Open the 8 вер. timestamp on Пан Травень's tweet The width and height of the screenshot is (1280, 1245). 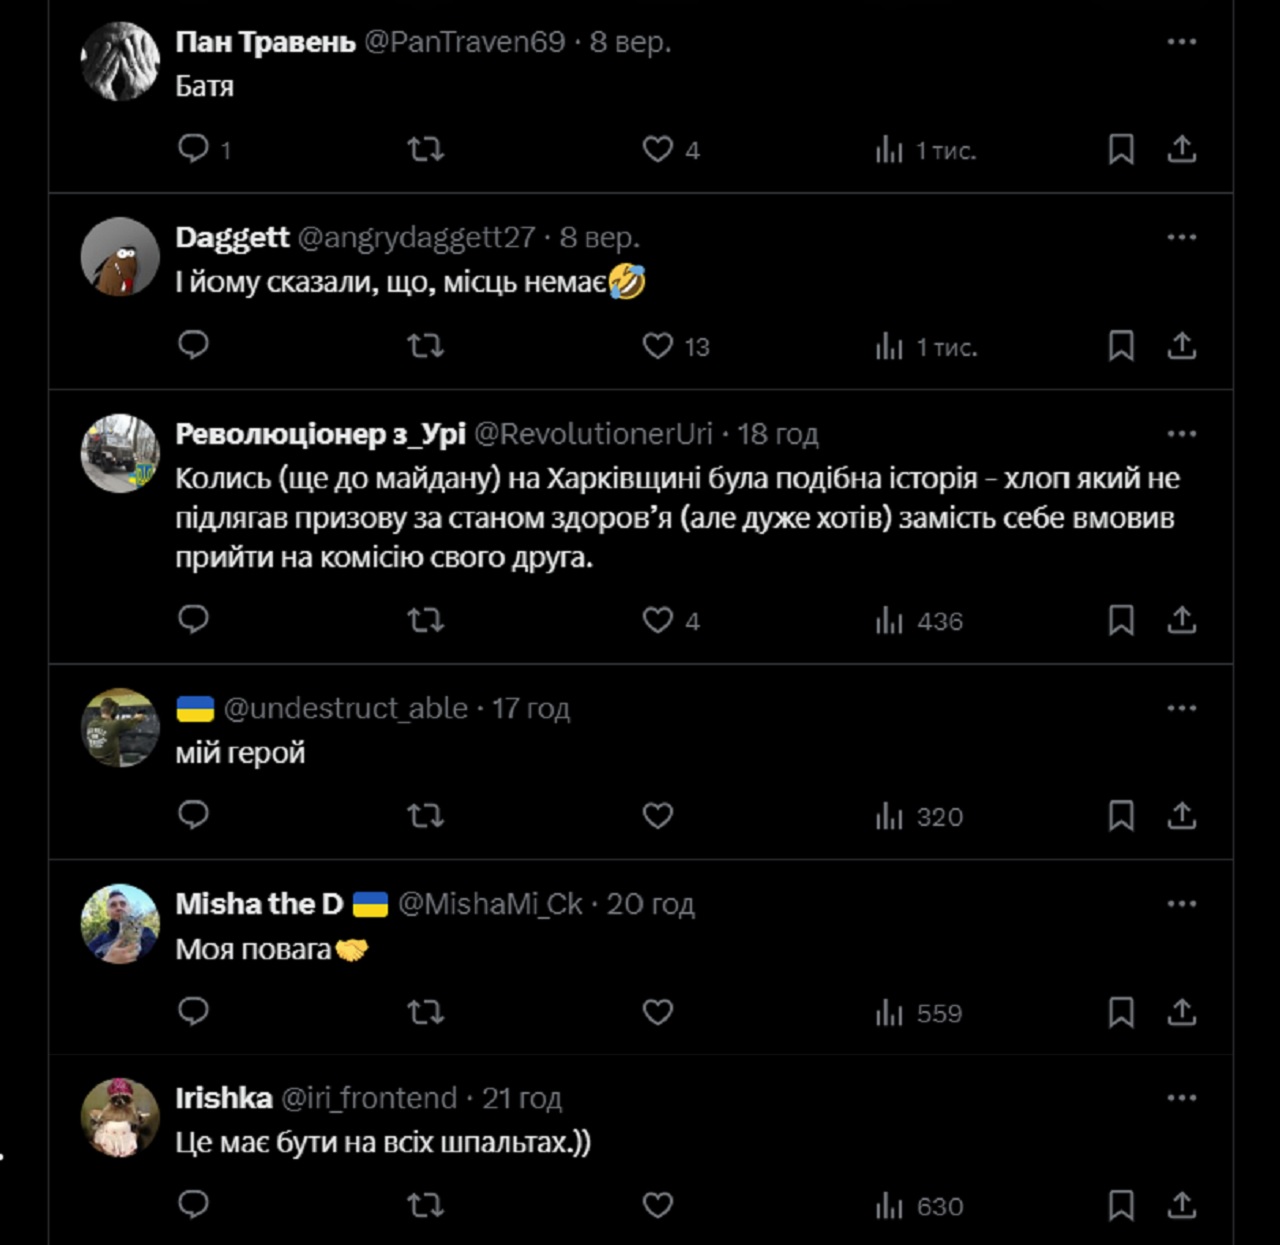[x=630, y=42]
